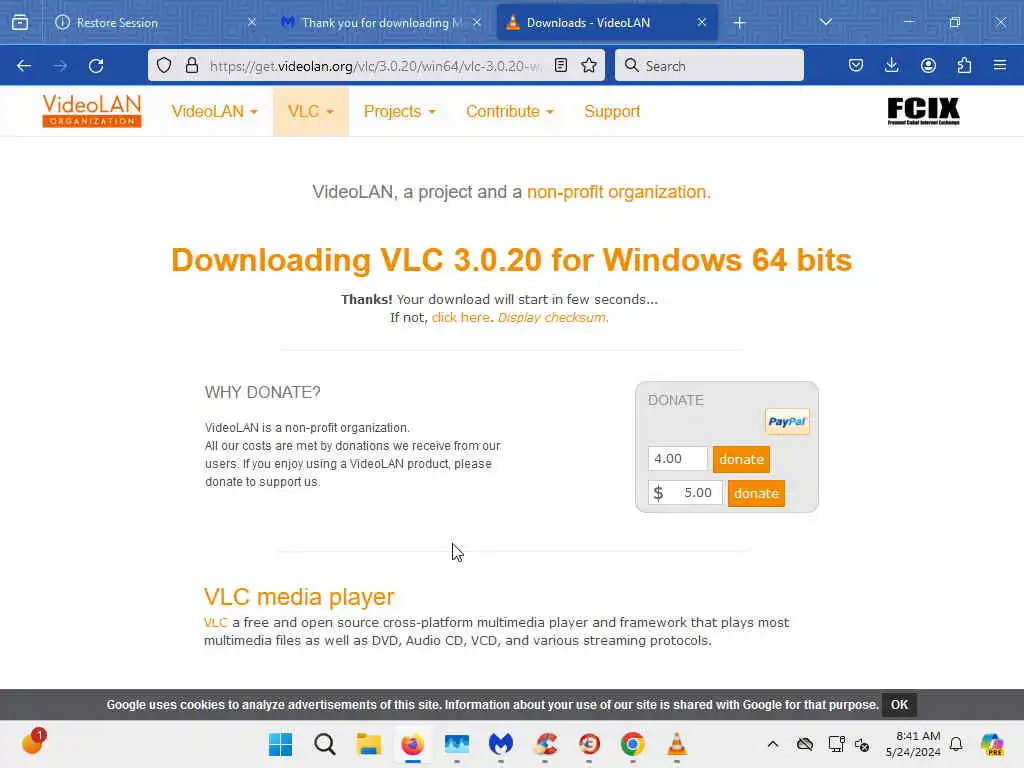1024x768 pixels.
Task: Open Malwarebytes from the taskbar
Action: click(x=501, y=744)
